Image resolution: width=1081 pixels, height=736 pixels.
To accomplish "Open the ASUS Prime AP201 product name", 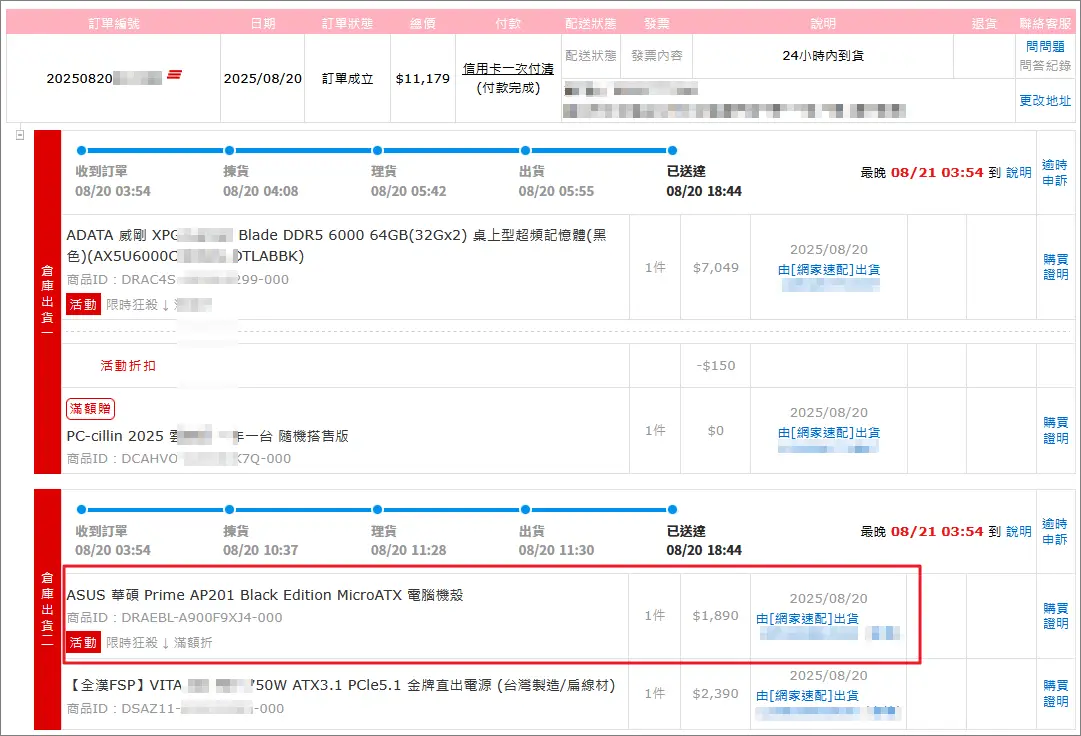I will click(x=265, y=595).
